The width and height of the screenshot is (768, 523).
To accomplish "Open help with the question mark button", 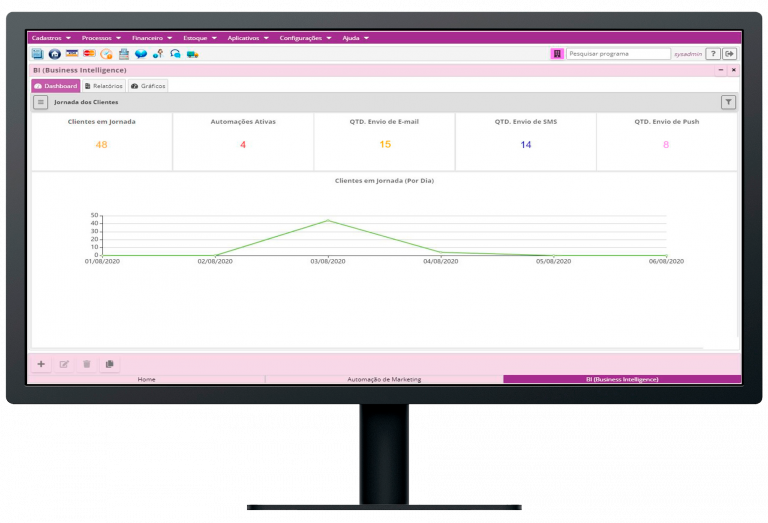I will click(713, 54).
